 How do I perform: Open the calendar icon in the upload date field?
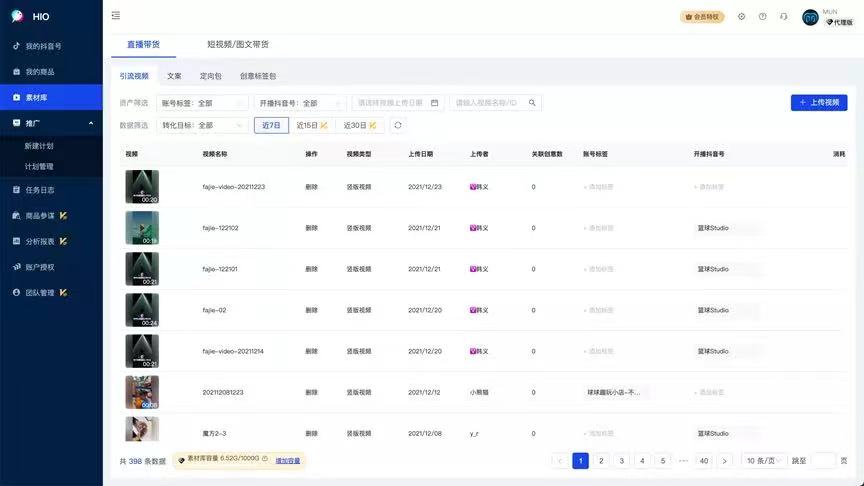pos(434,103)
